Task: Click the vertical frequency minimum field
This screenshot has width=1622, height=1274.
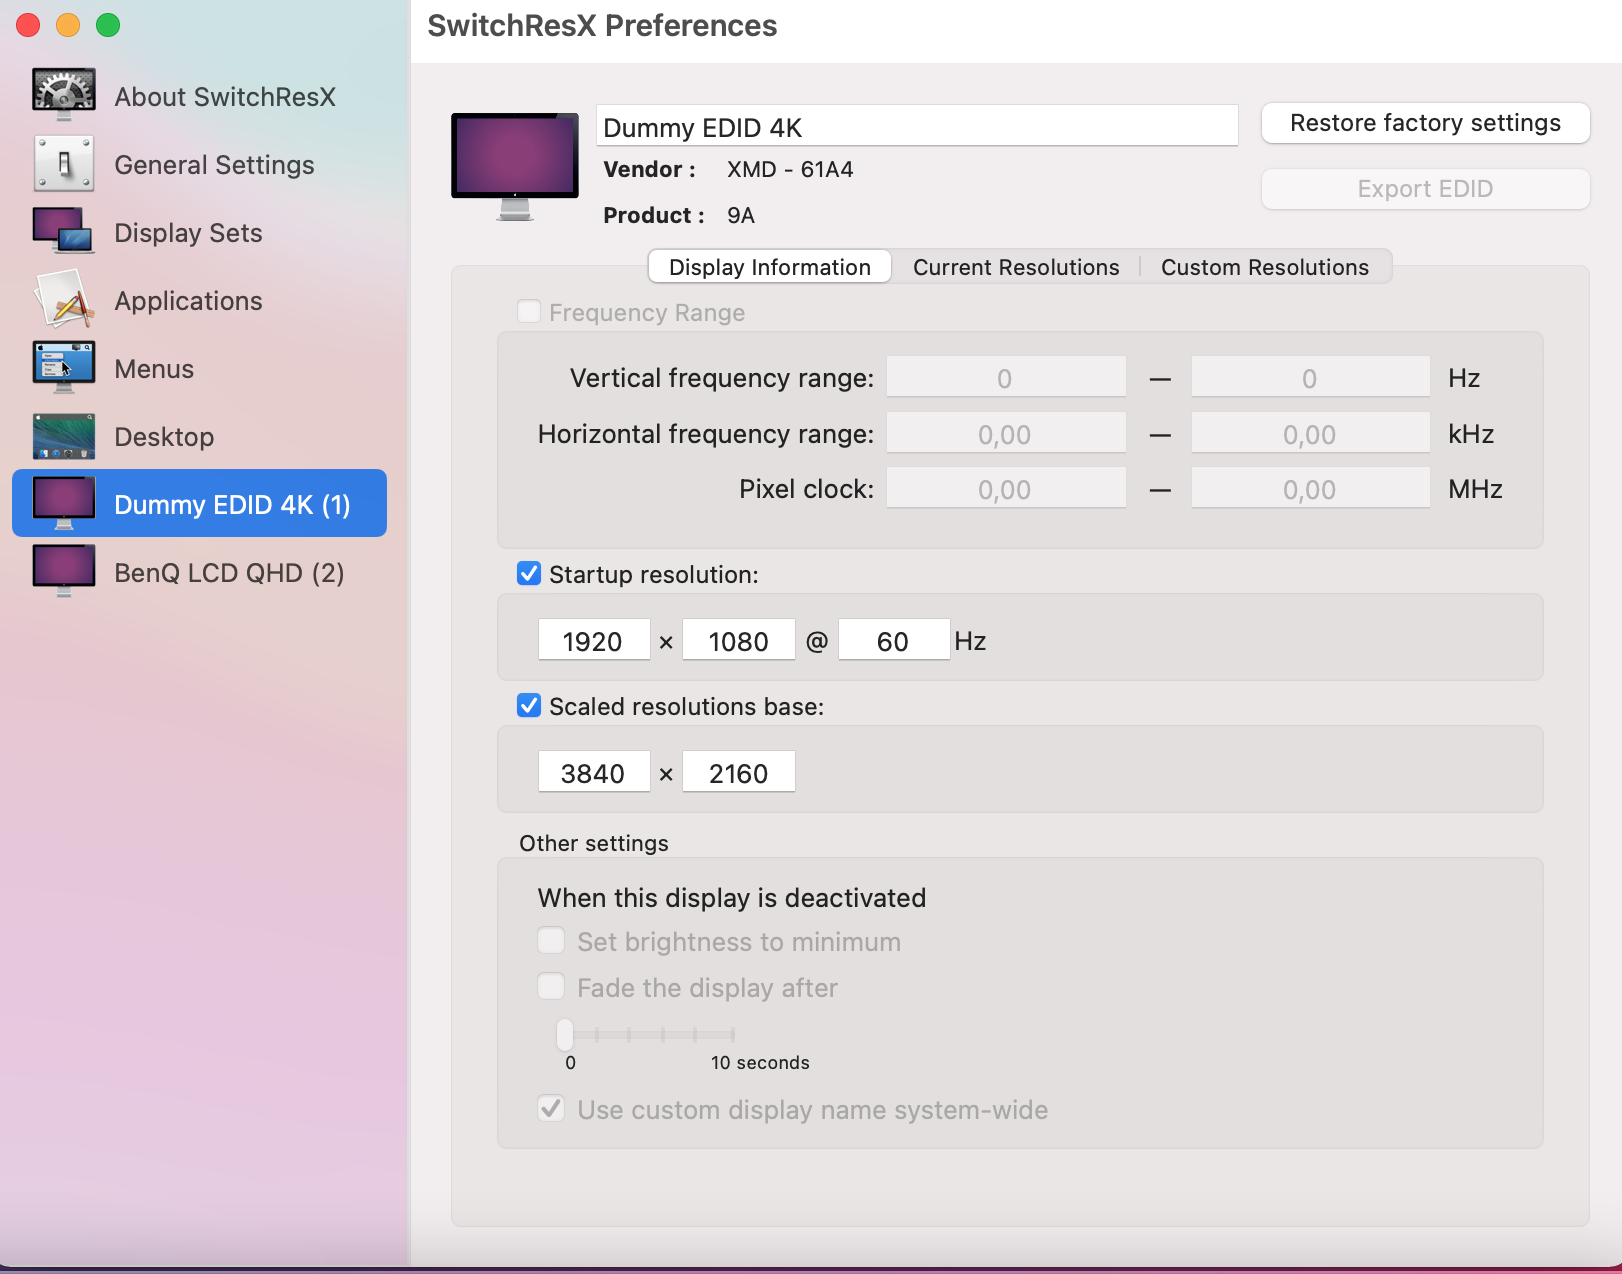Action: 1006,377
